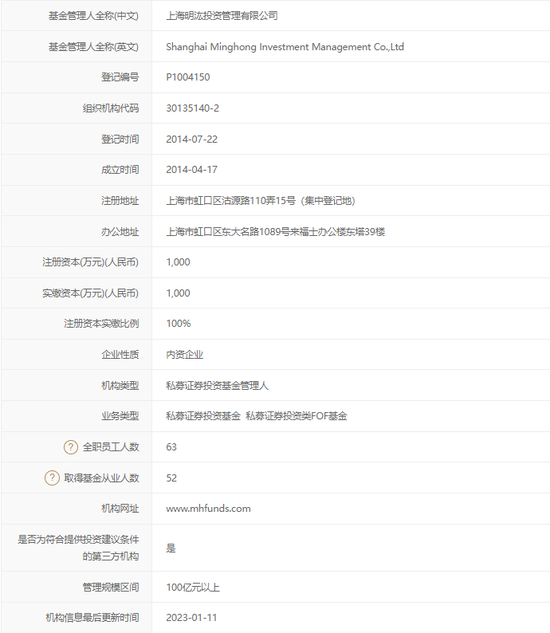Click the 机构网址 row label
This screenshot has height=633, width=550.
click(x=120, y=509)
